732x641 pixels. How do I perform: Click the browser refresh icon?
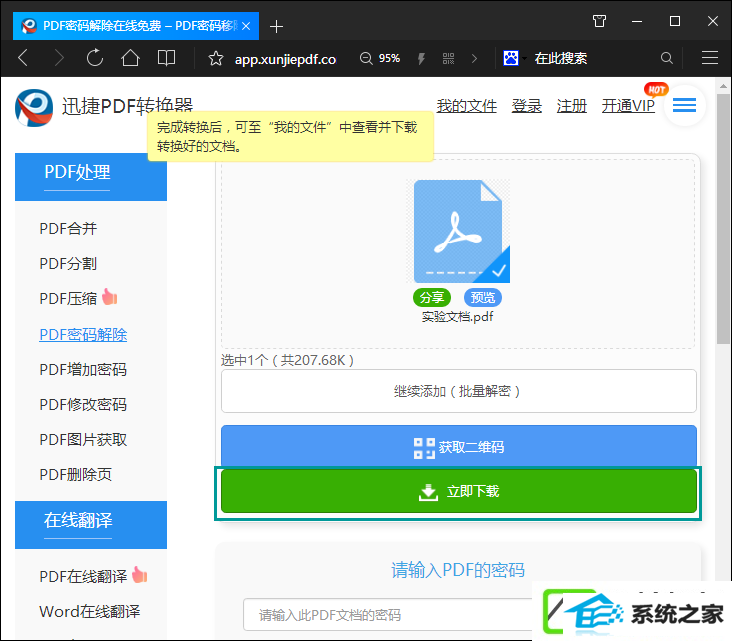click(95, 58)
